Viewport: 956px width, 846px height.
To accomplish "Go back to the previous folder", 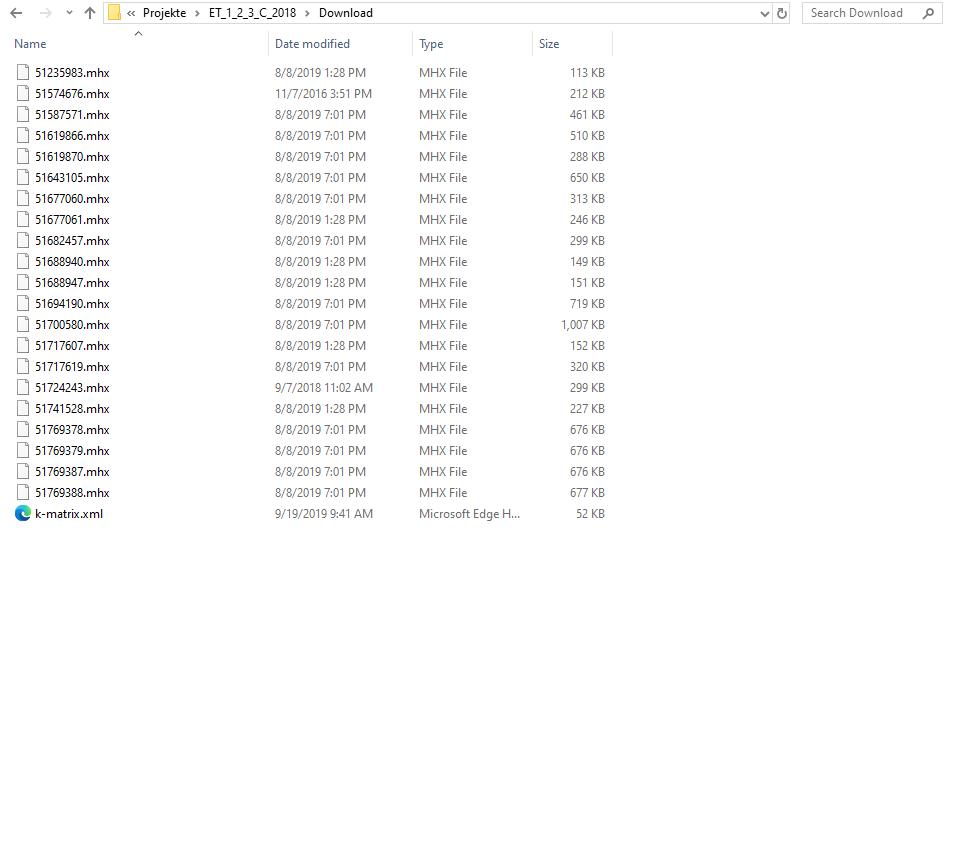I will click(16, 13).
